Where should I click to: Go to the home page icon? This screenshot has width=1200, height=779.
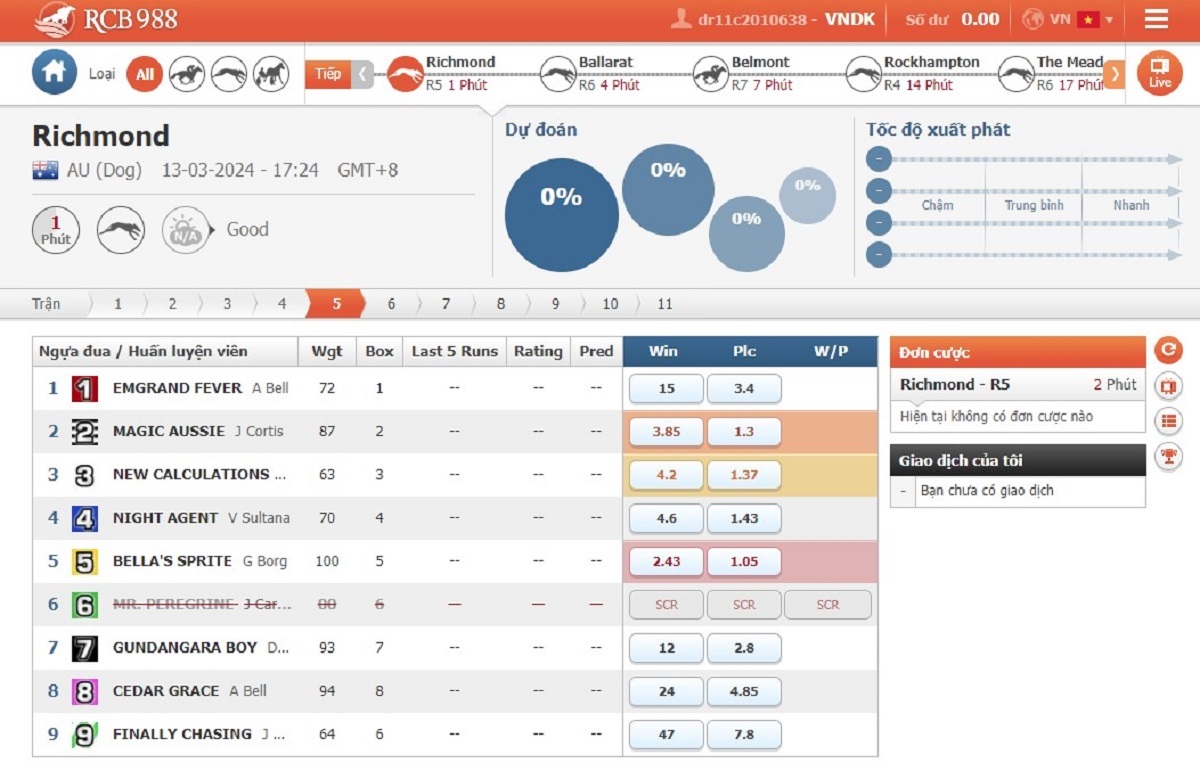(x=54, y=72)
